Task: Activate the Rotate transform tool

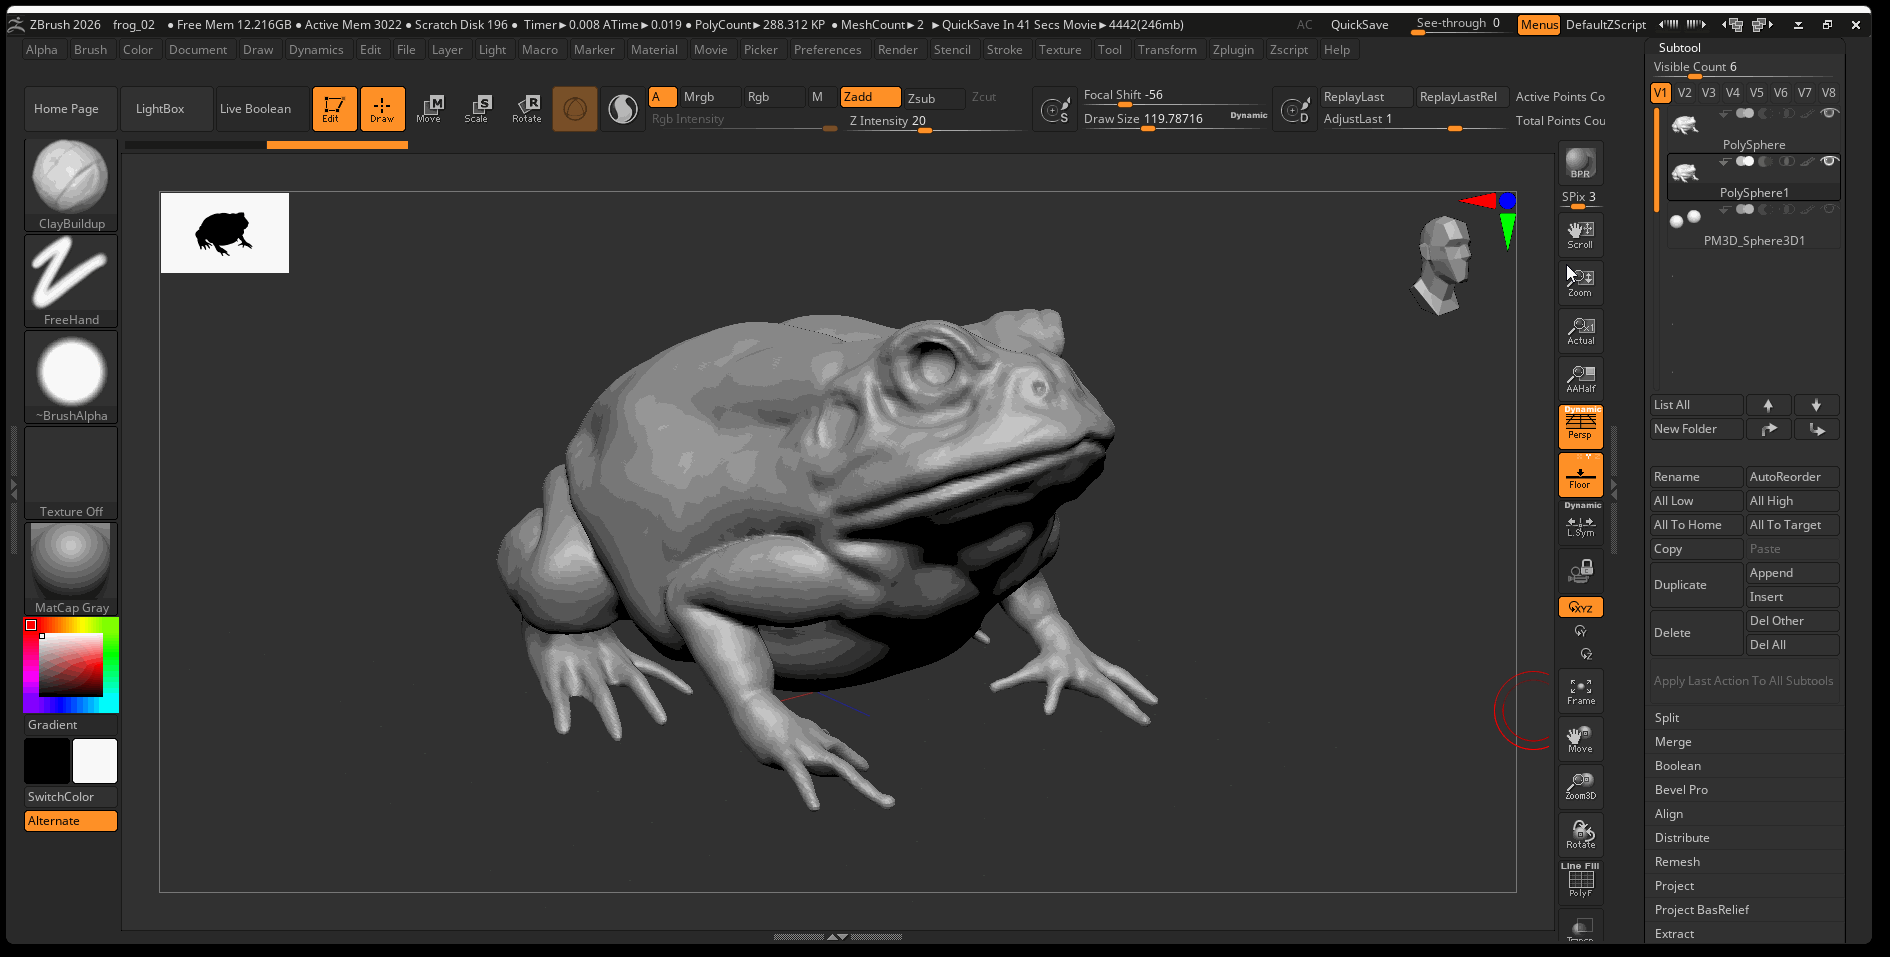Action: (x=526, y=108)
